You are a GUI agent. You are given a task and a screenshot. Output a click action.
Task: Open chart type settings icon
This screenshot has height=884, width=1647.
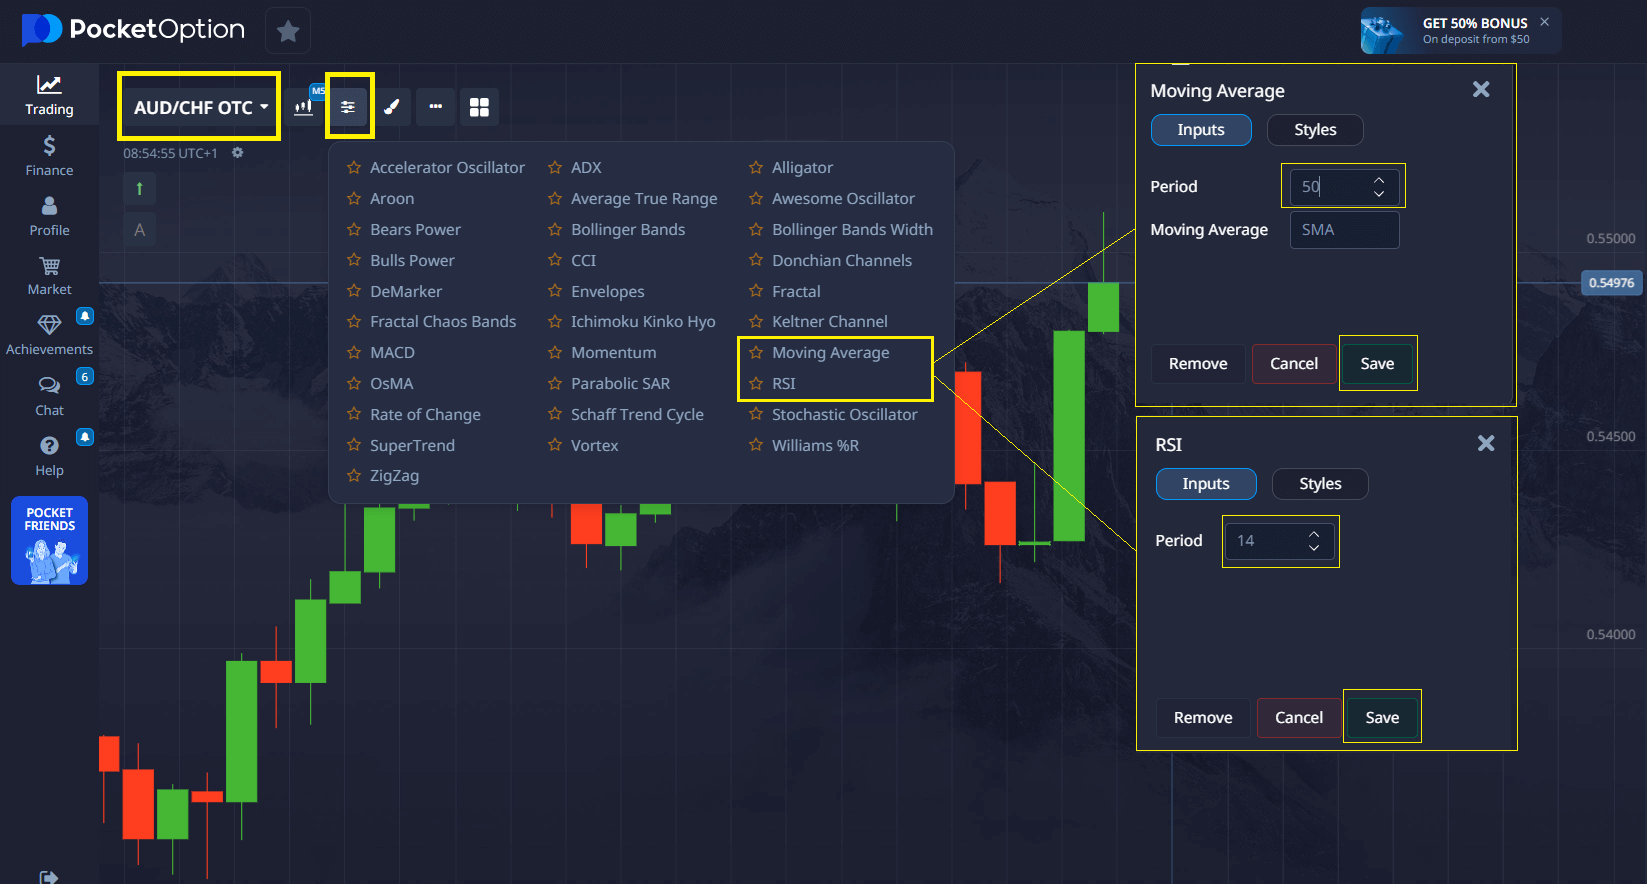[304, 107]
